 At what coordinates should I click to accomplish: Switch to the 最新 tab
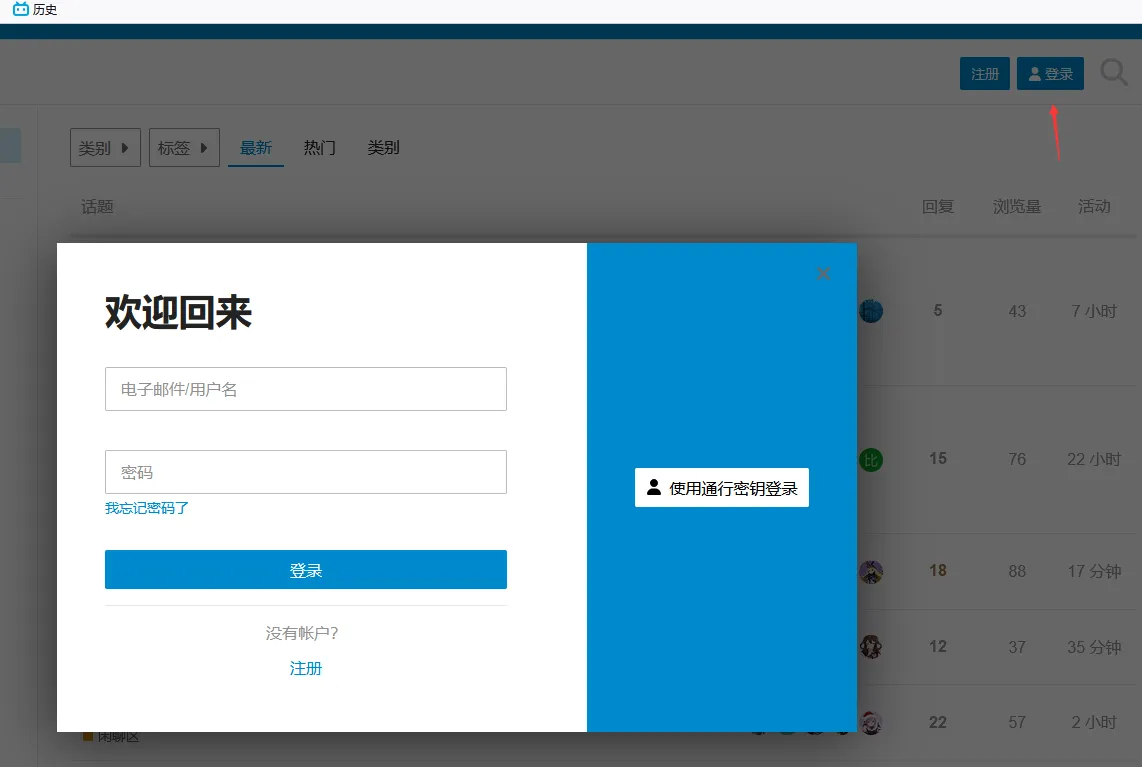[256, 148]
